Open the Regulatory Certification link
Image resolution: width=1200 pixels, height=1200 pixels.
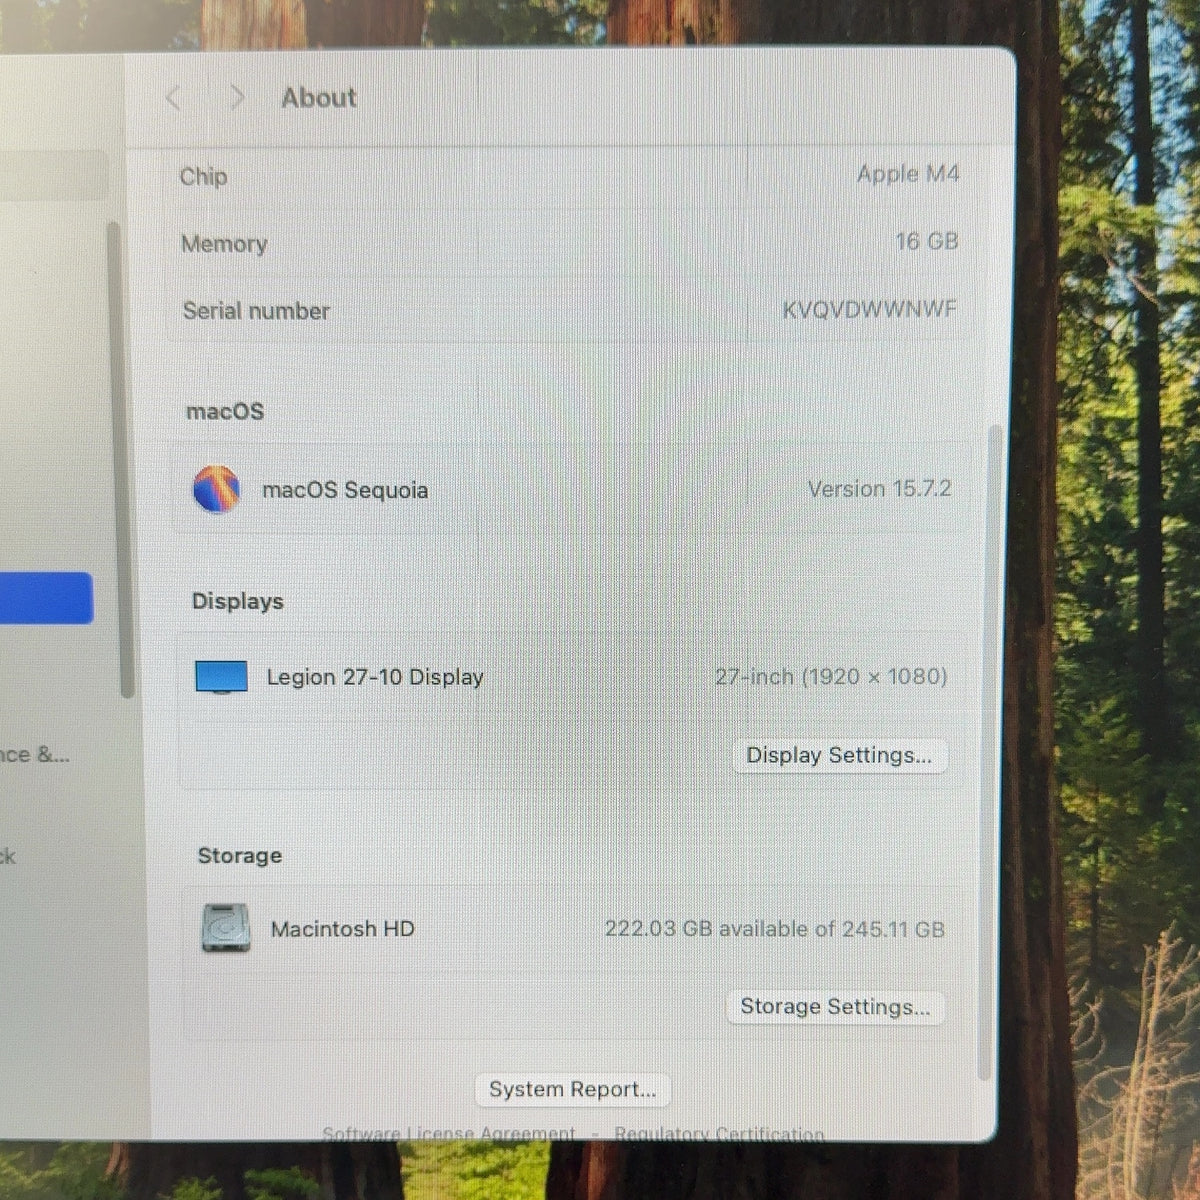pyautogui.click(x=720, y=1134)
